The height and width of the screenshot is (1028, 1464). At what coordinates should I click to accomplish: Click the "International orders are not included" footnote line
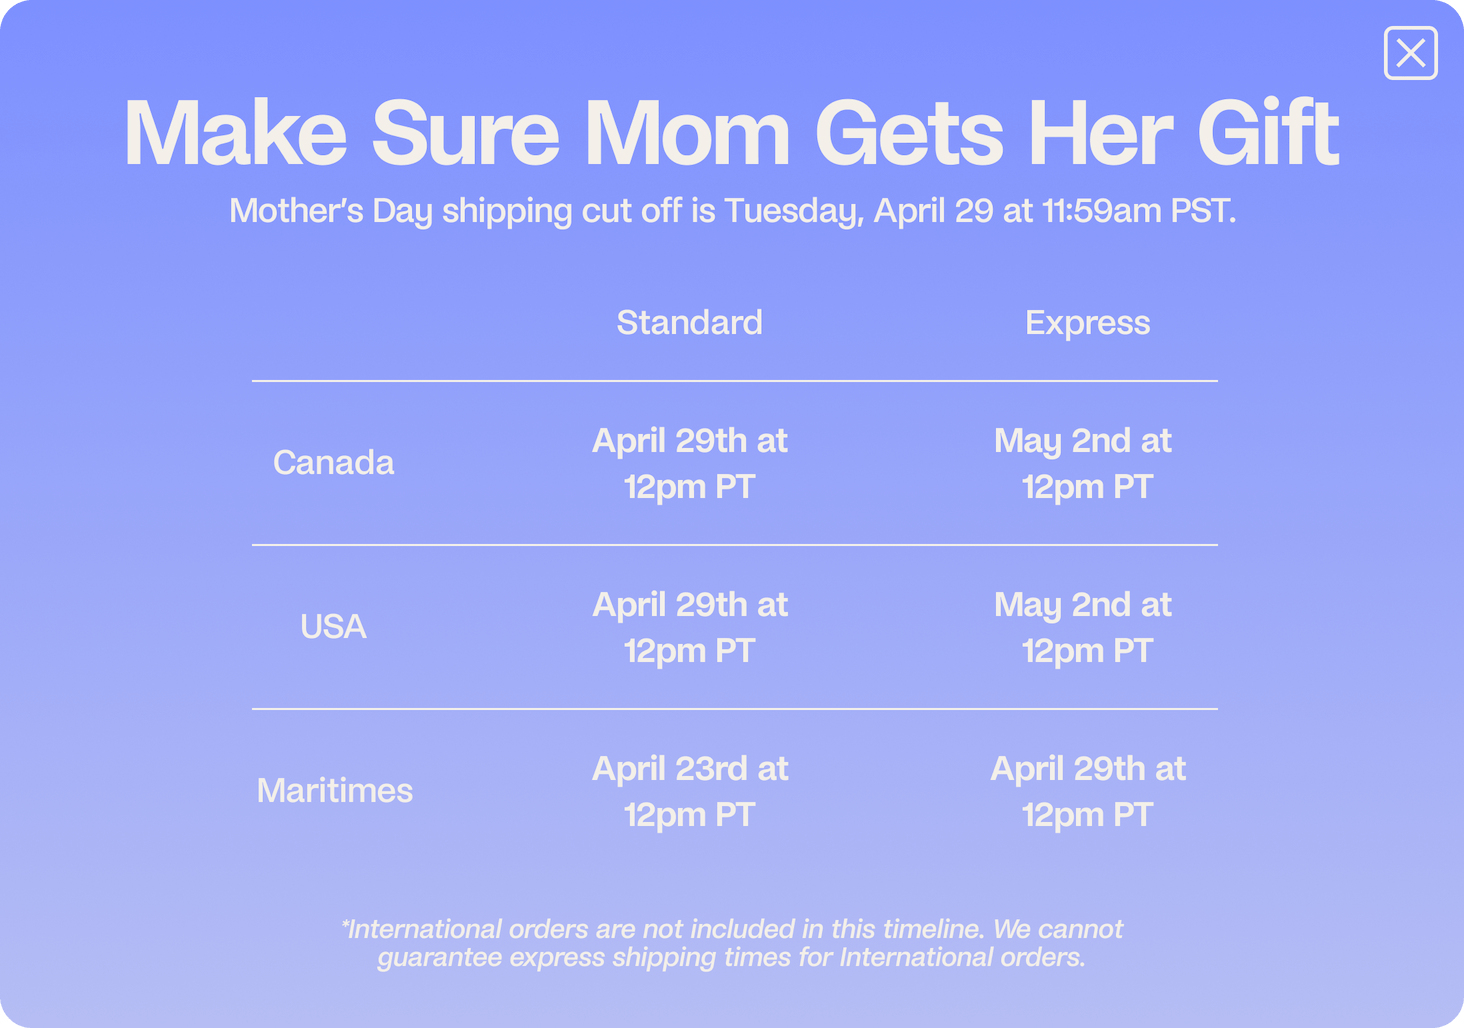(x=732, y=929)
